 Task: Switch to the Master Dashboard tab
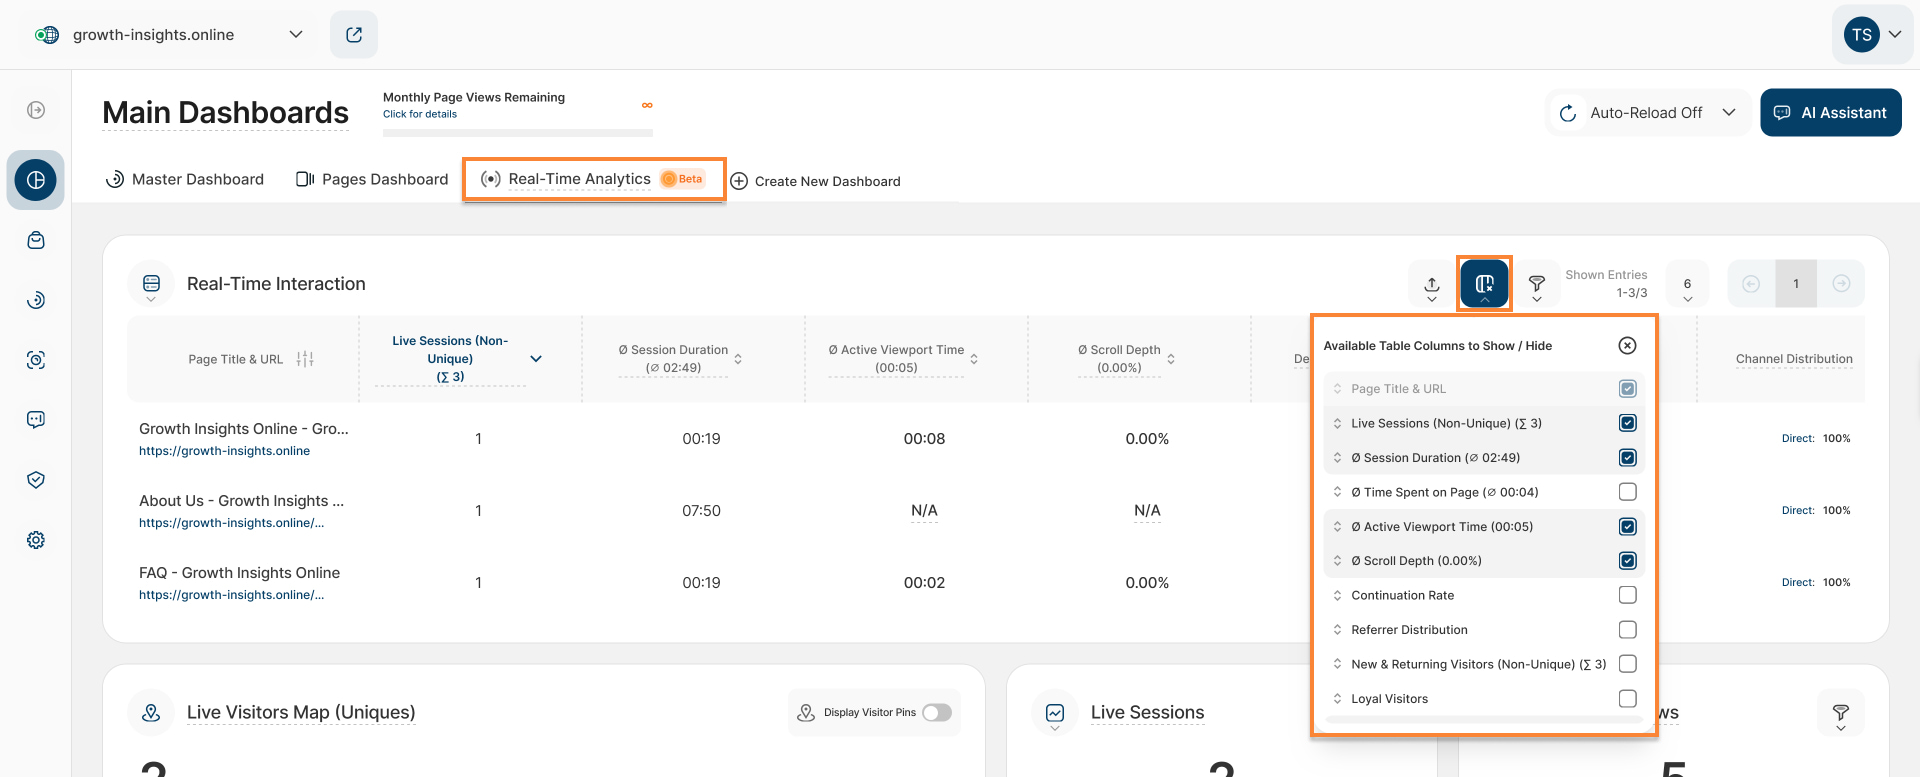(x=185, y=180)
